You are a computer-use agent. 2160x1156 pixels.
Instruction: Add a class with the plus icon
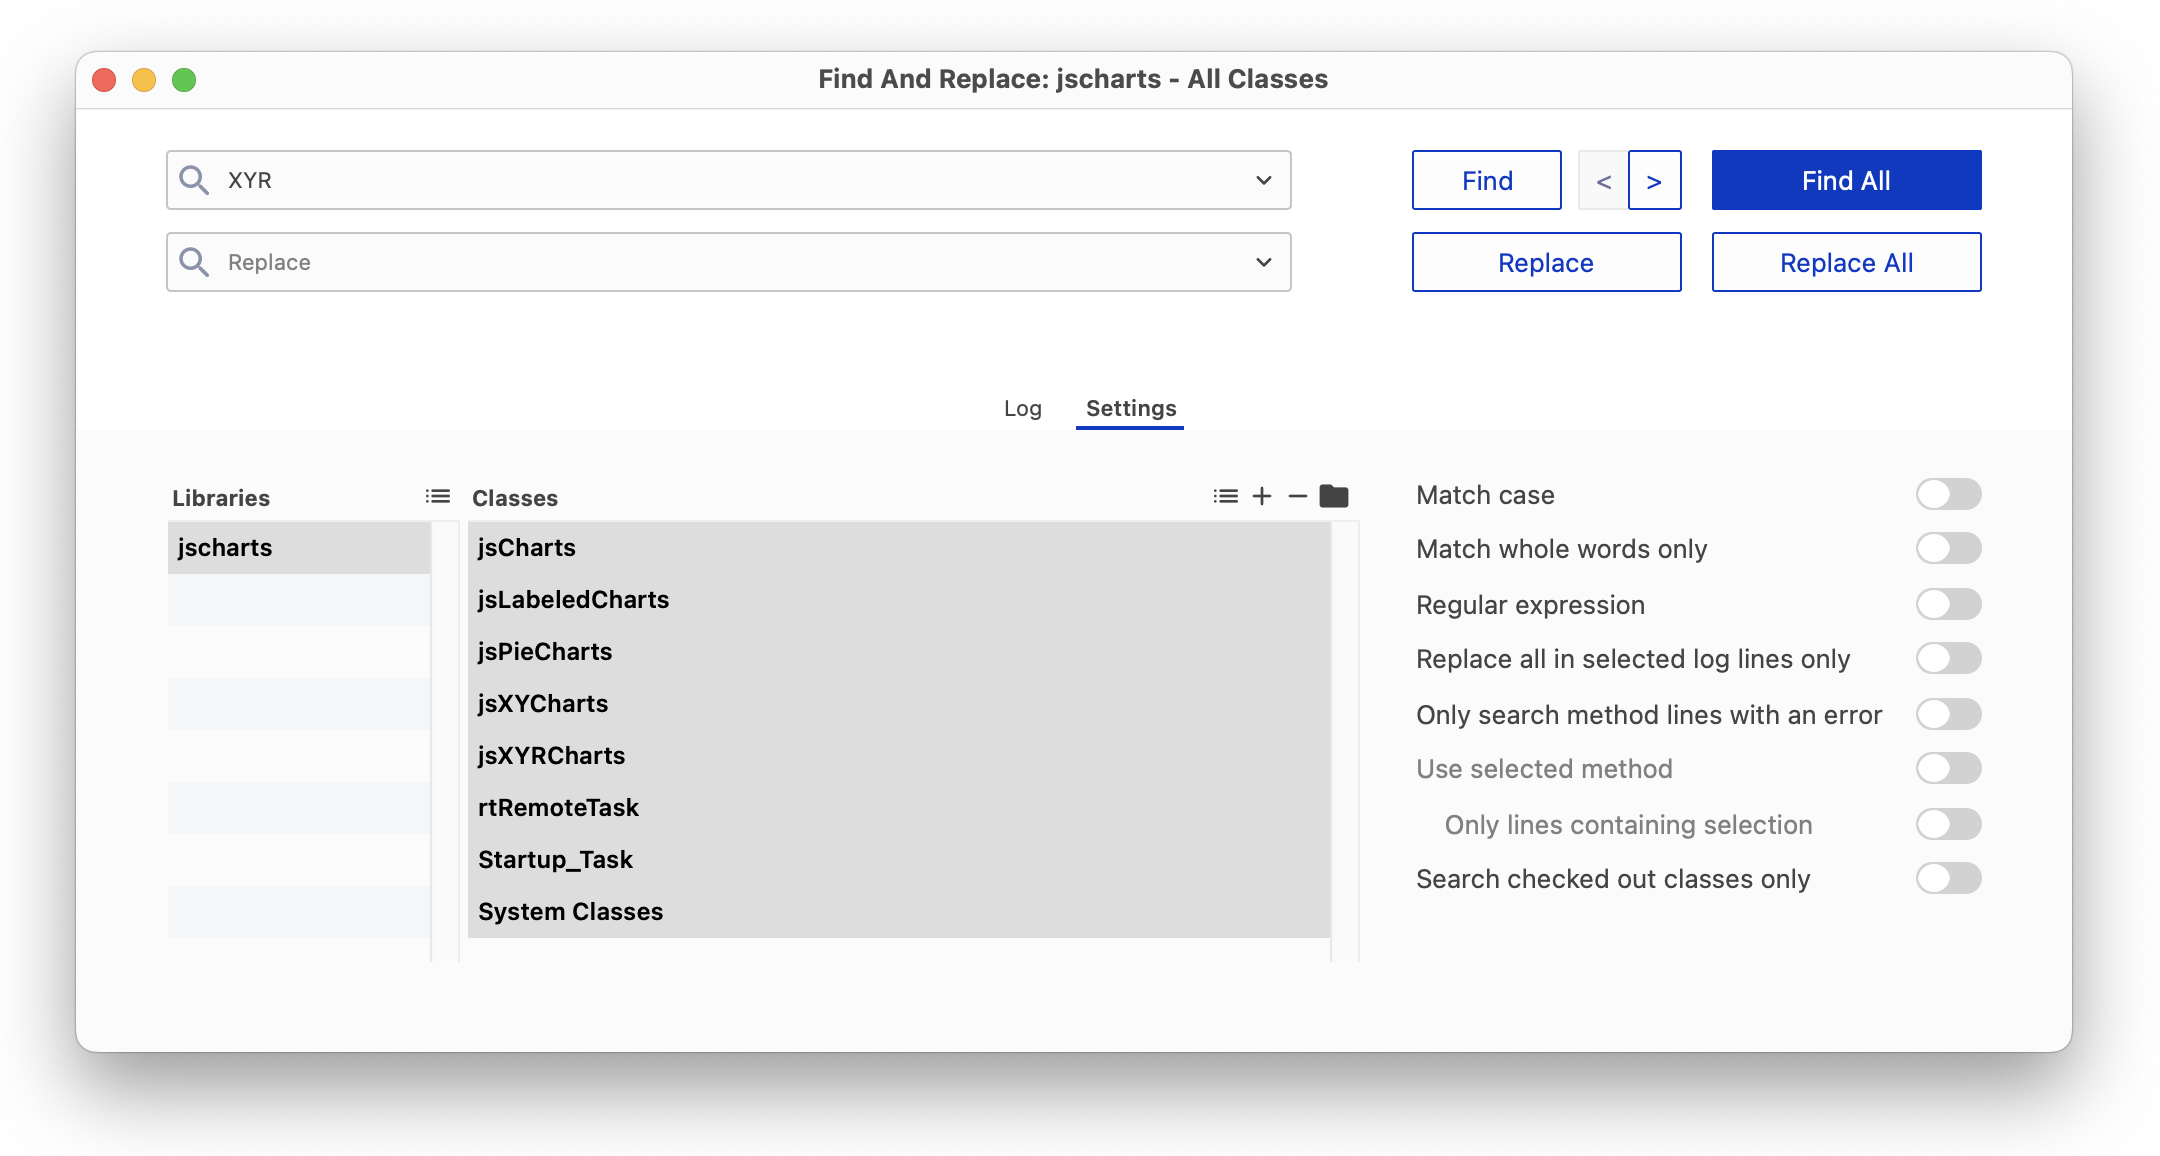point(1262,496)
